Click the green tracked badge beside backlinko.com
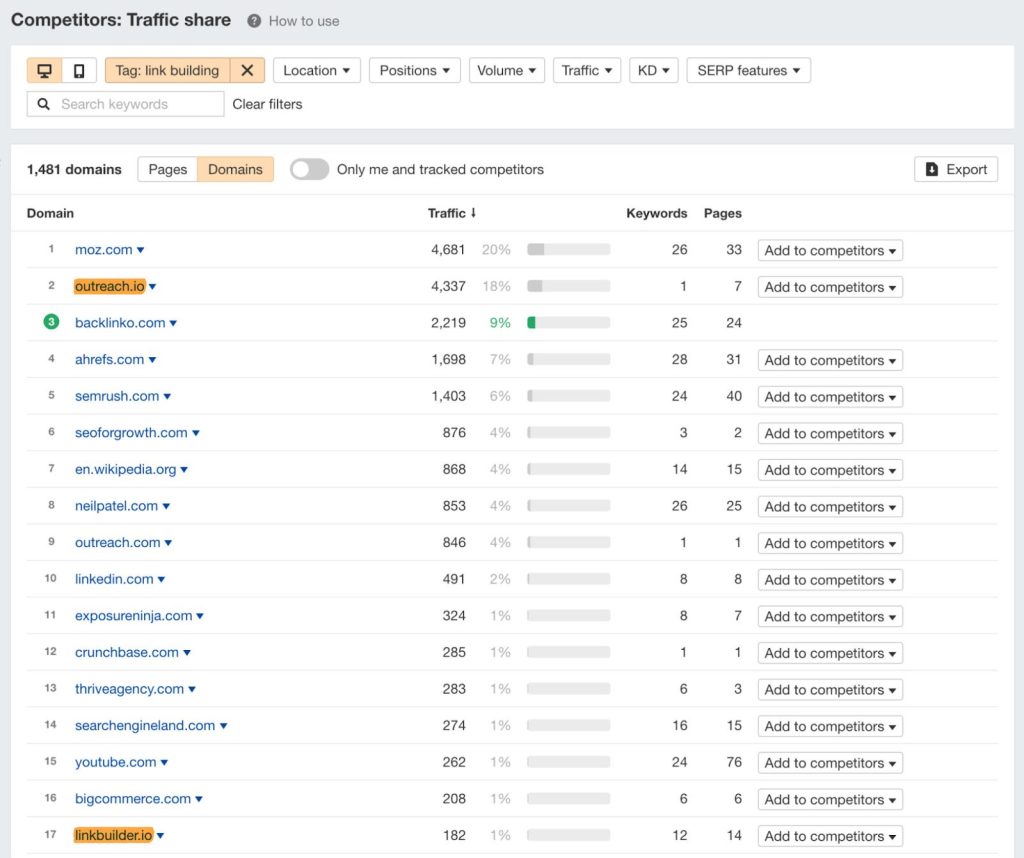 point(51,323)
